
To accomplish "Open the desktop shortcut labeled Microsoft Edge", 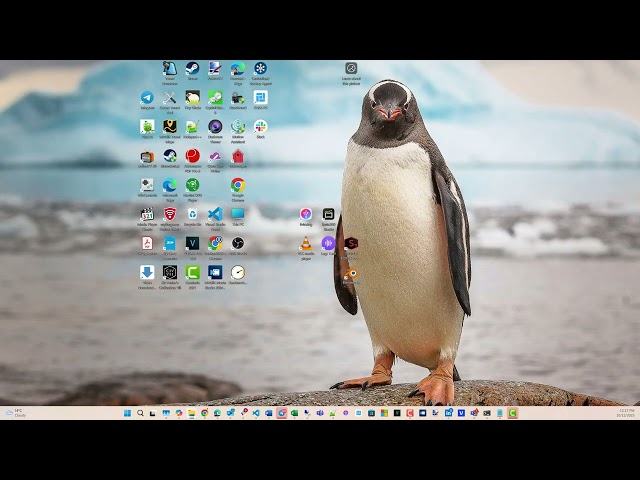I will 170,185.
